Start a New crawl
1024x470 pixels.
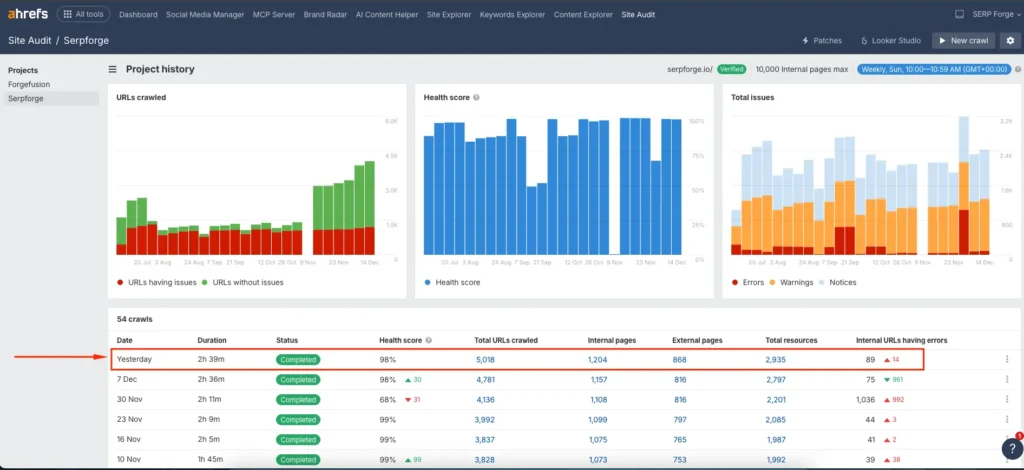click(965, 41)
